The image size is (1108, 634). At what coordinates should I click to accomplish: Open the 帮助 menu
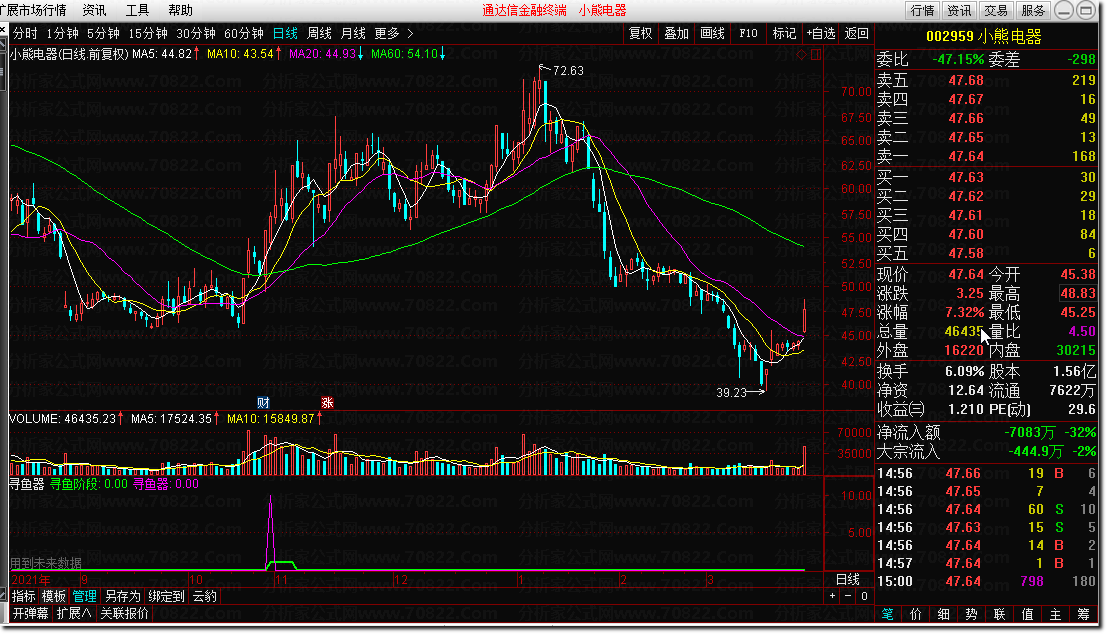[180, 10]
